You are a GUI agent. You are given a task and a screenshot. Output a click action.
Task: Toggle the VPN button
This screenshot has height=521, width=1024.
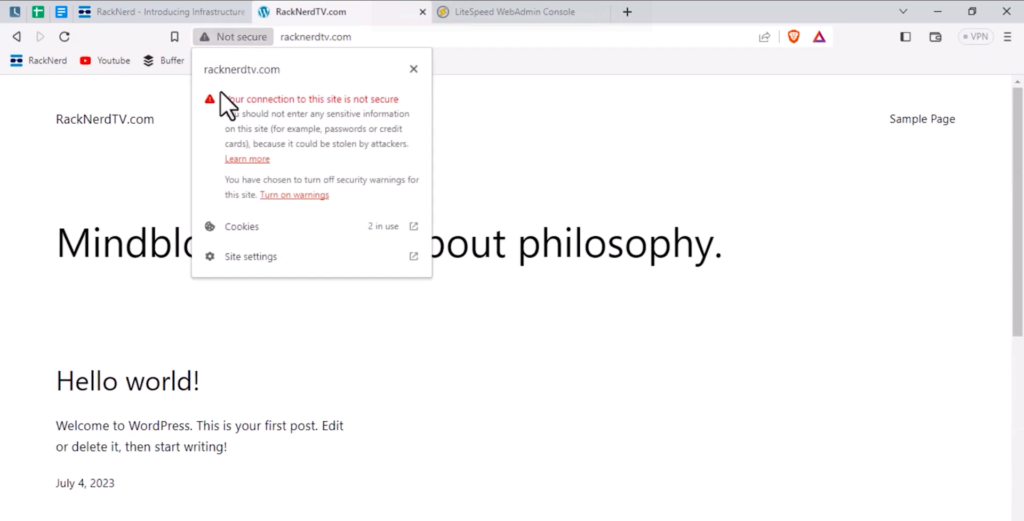(976, 37)
